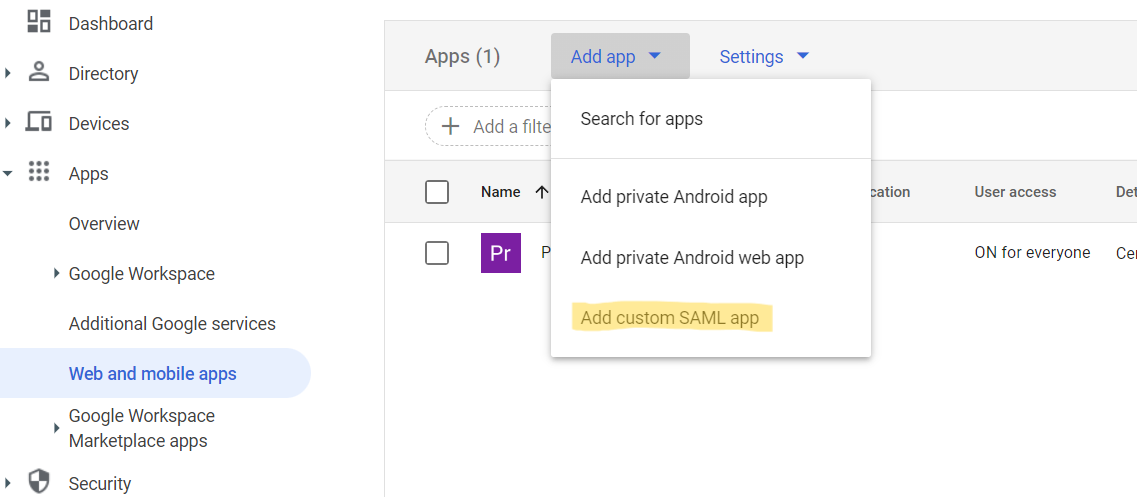Click the User access column header
The width and height of the screenshot is (1137, 497).
click(x=1015, y=192)
